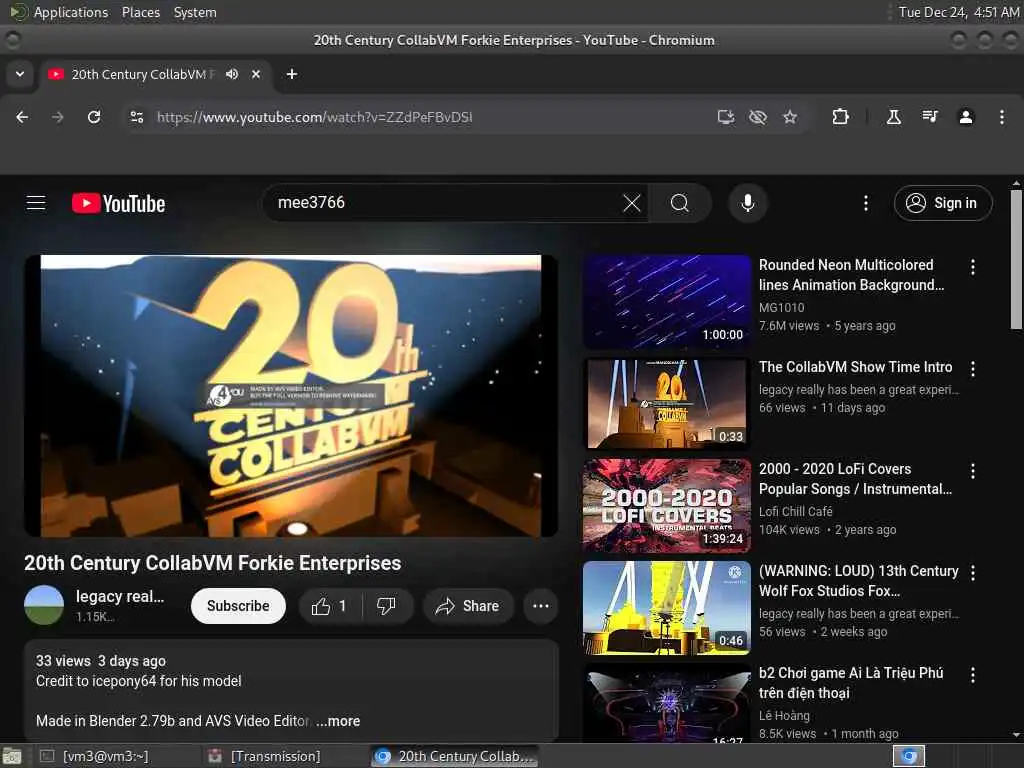
Task: Open b2 Chơi game Ai Là Triệu Phú video
Action: point(851,682)
